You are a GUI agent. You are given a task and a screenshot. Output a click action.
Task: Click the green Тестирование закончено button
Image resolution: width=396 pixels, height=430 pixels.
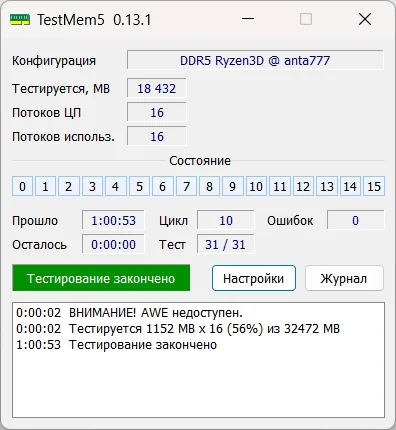[101, 278]
